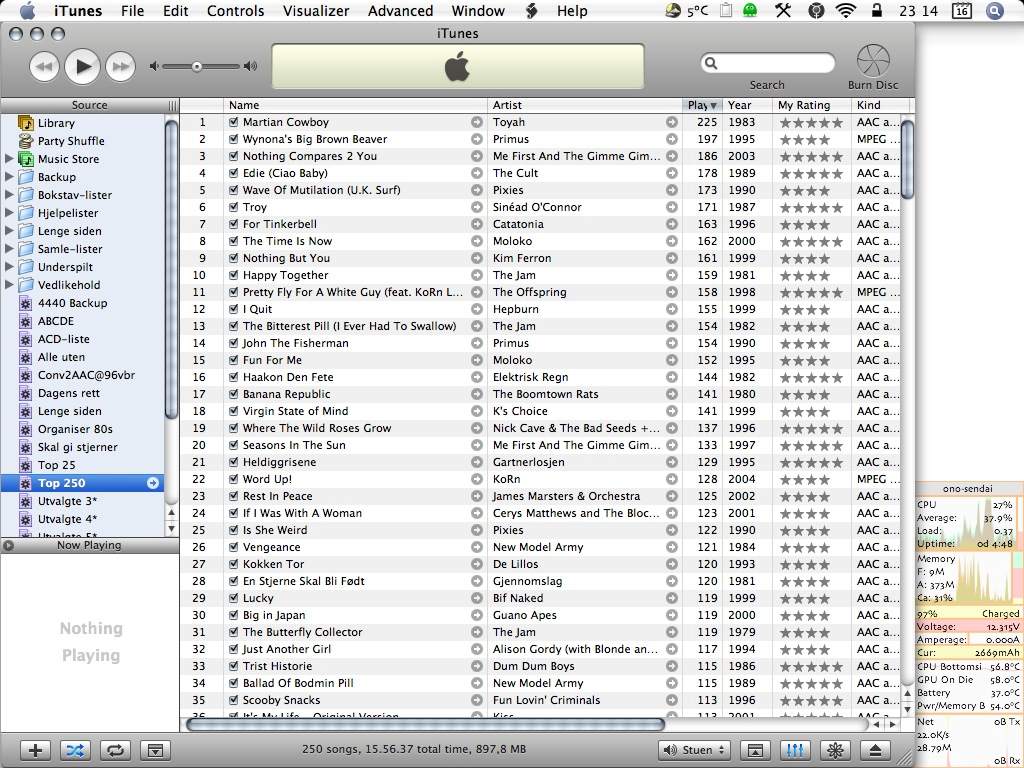Click the maximum volume speaker icon
Screen dimensions: 1024x768
(250, 66)
